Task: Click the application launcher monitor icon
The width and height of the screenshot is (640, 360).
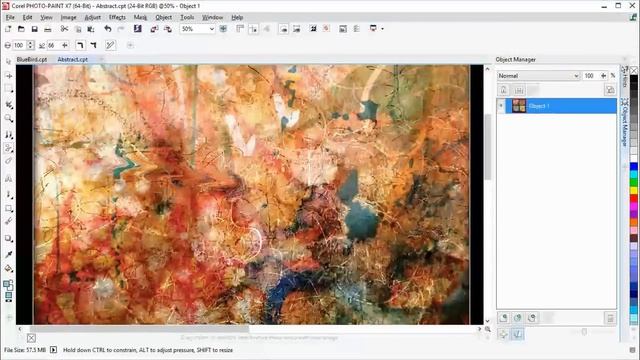Action: [x=373, y=29]
